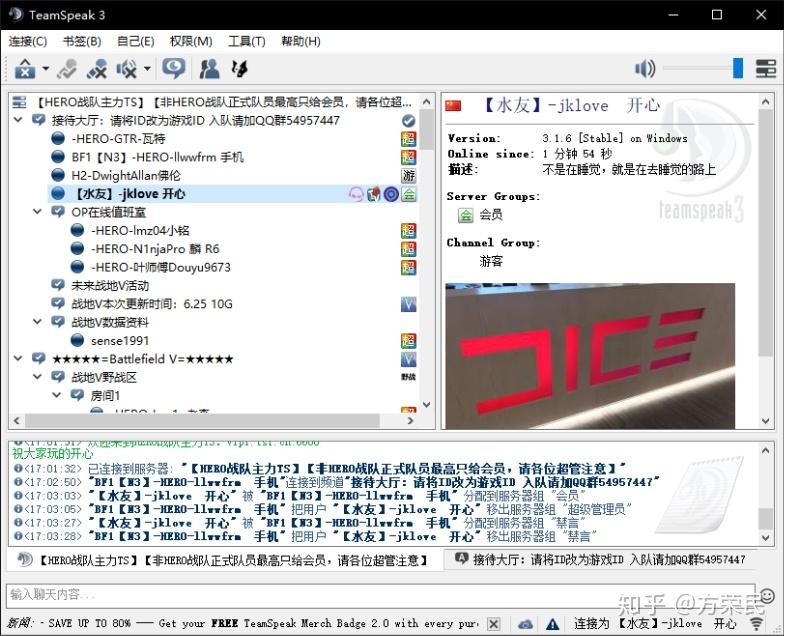Click the disconnect from server toolbar icon
The image size is (785, 636).
25,69
